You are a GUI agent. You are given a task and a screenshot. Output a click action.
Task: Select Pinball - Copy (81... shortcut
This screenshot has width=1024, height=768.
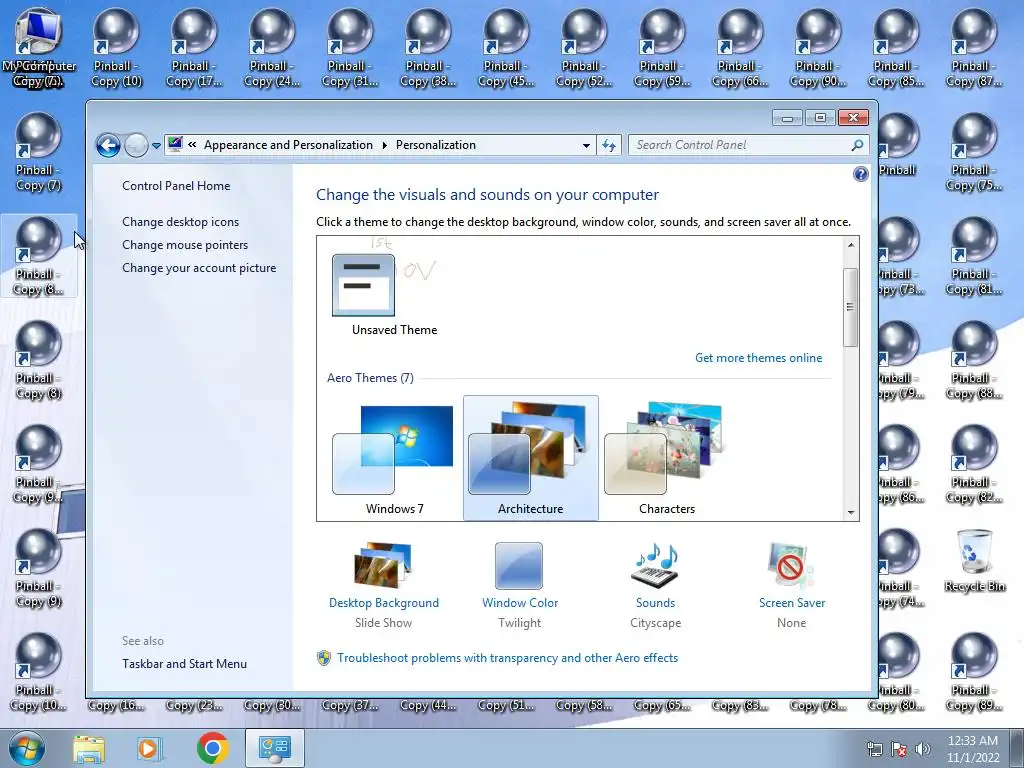click(974, 255)
